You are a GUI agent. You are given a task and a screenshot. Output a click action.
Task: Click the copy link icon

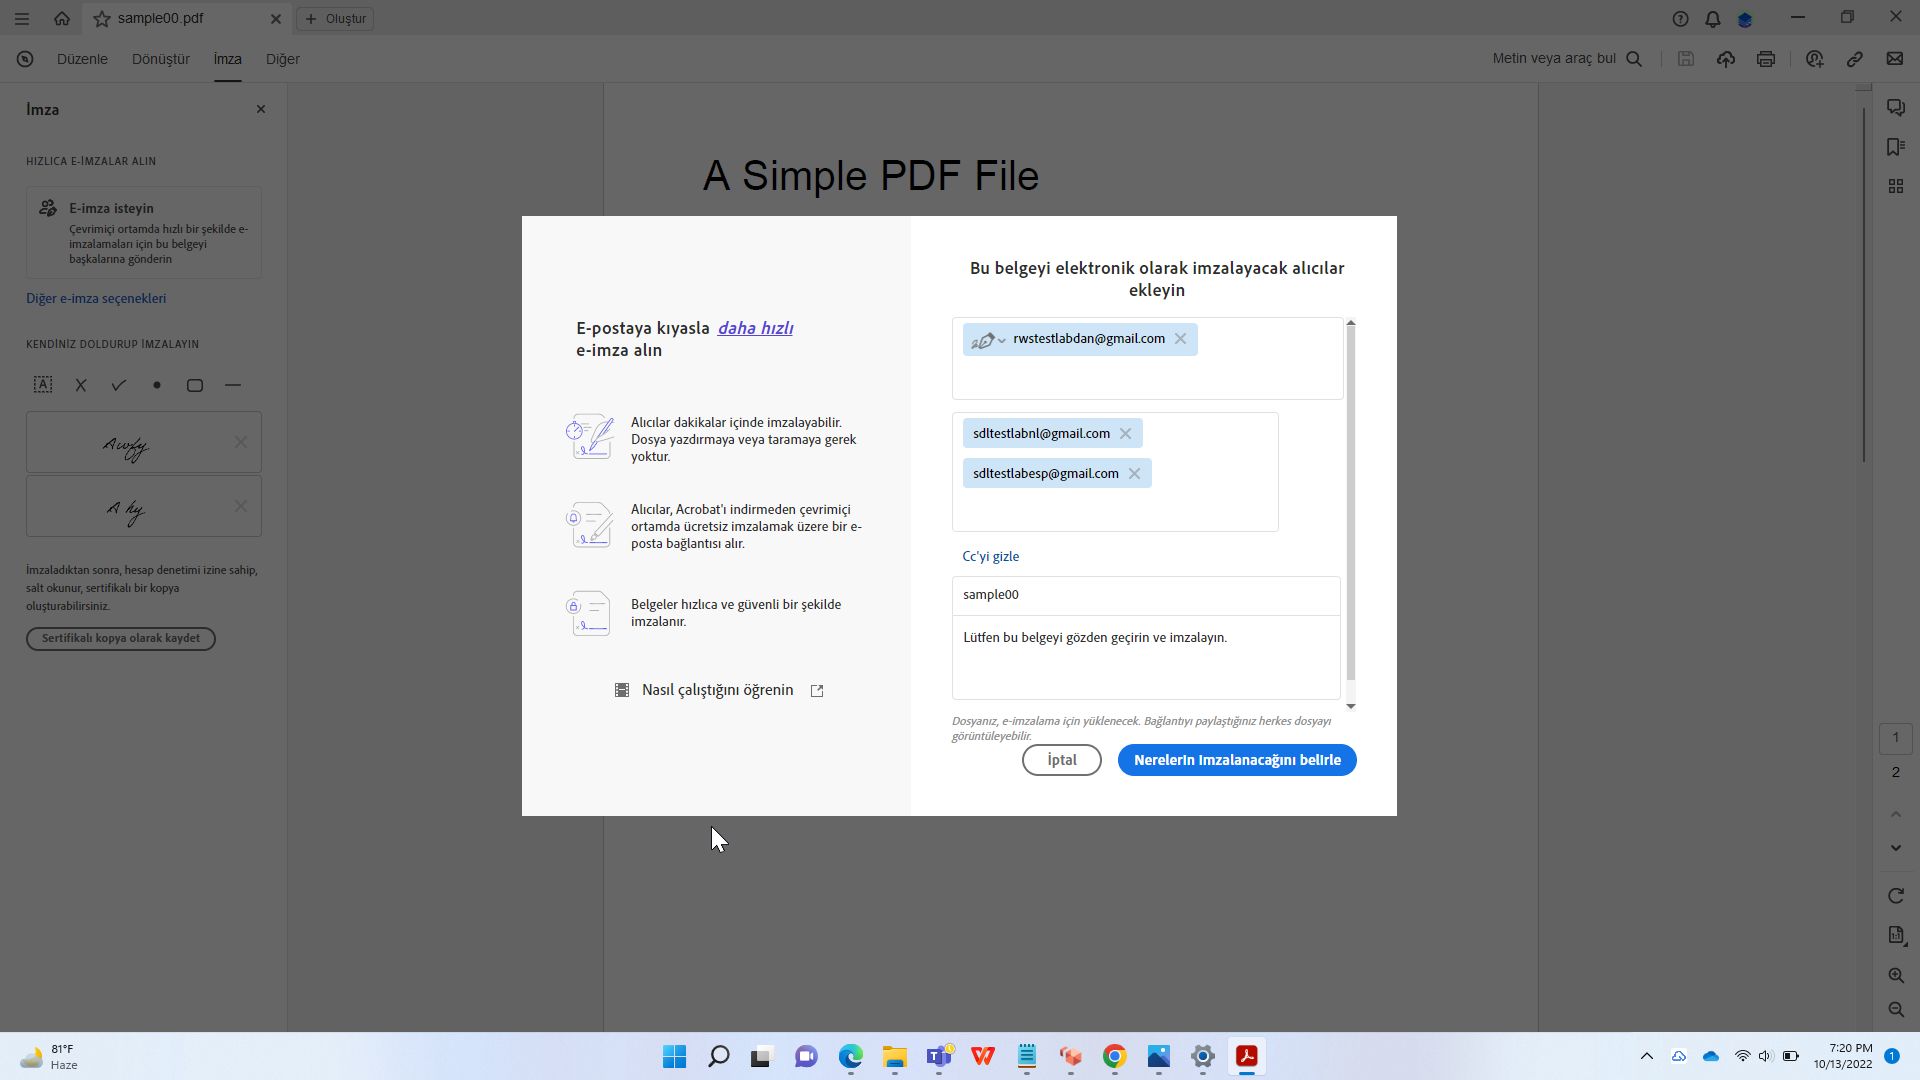tap(1855, 59)
